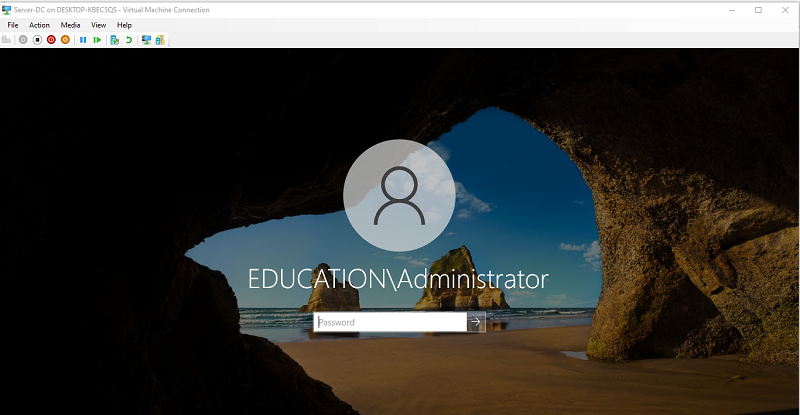Maximize the Virtual Machine Connection window
800x415 pixels.
pos(758,10)
